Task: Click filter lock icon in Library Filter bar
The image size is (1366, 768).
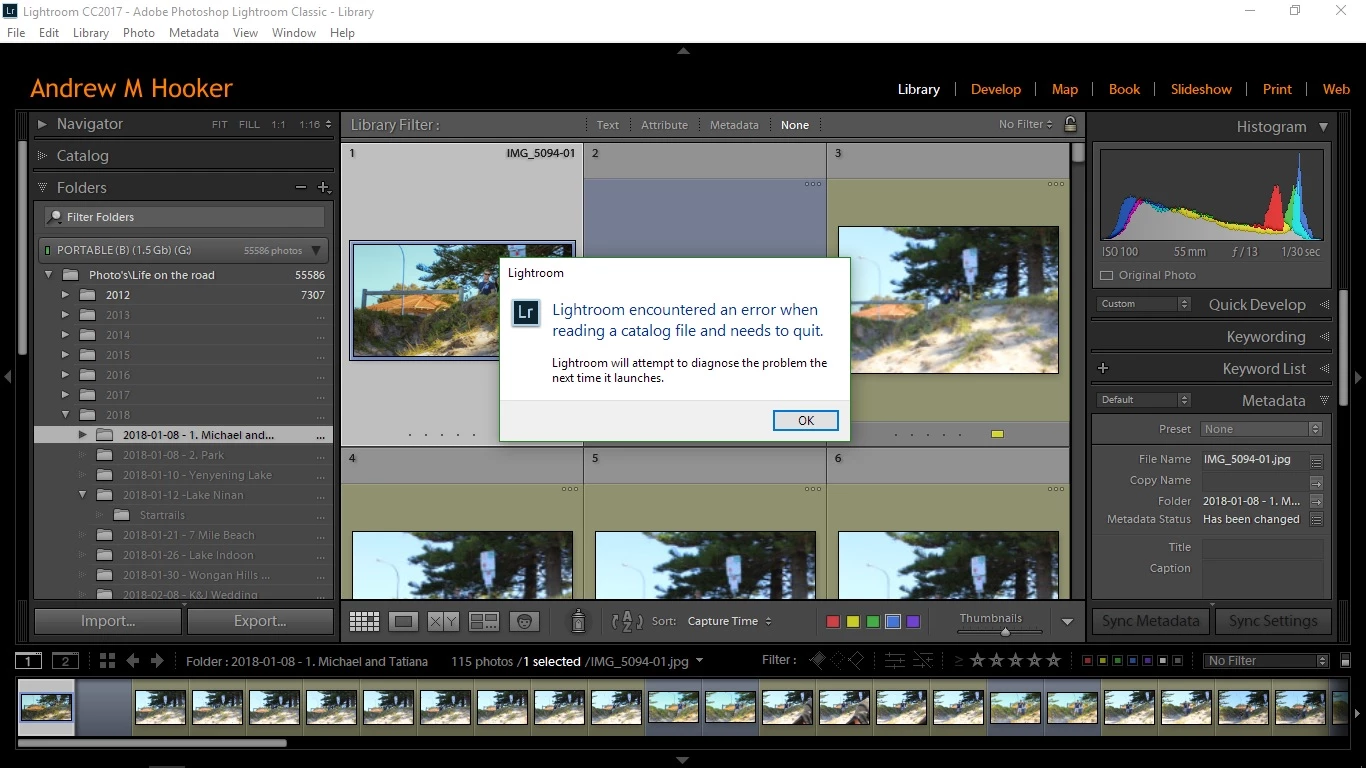Action: pyautogui.click(x=1071, y=125)
